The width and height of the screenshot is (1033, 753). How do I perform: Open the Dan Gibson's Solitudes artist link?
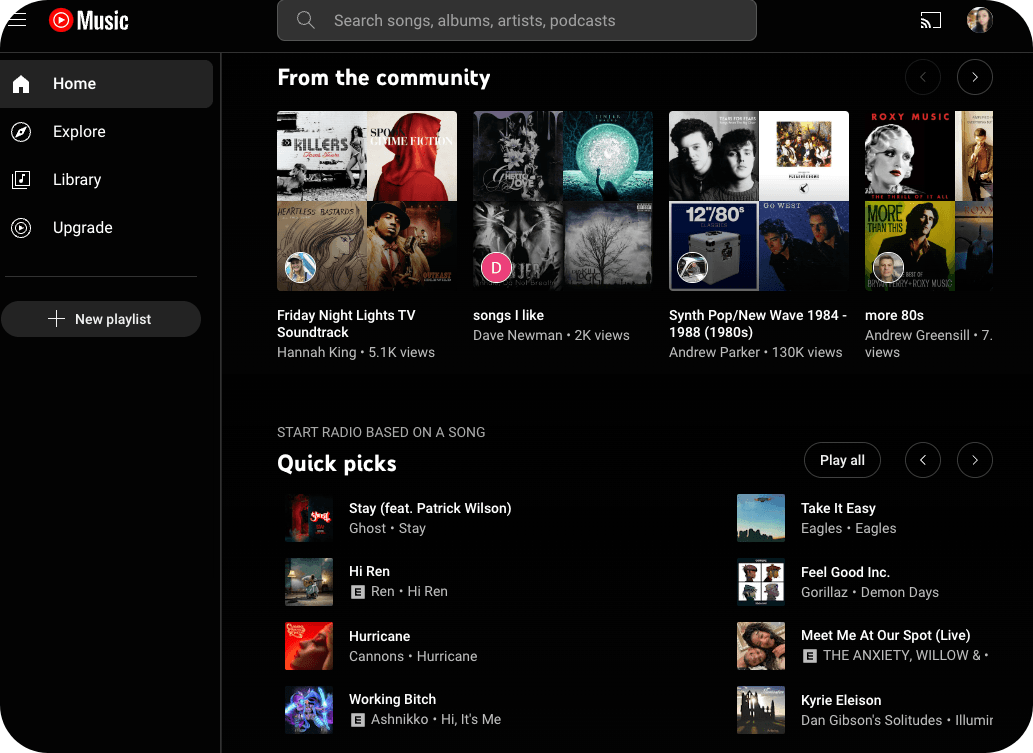coord(871,721)
